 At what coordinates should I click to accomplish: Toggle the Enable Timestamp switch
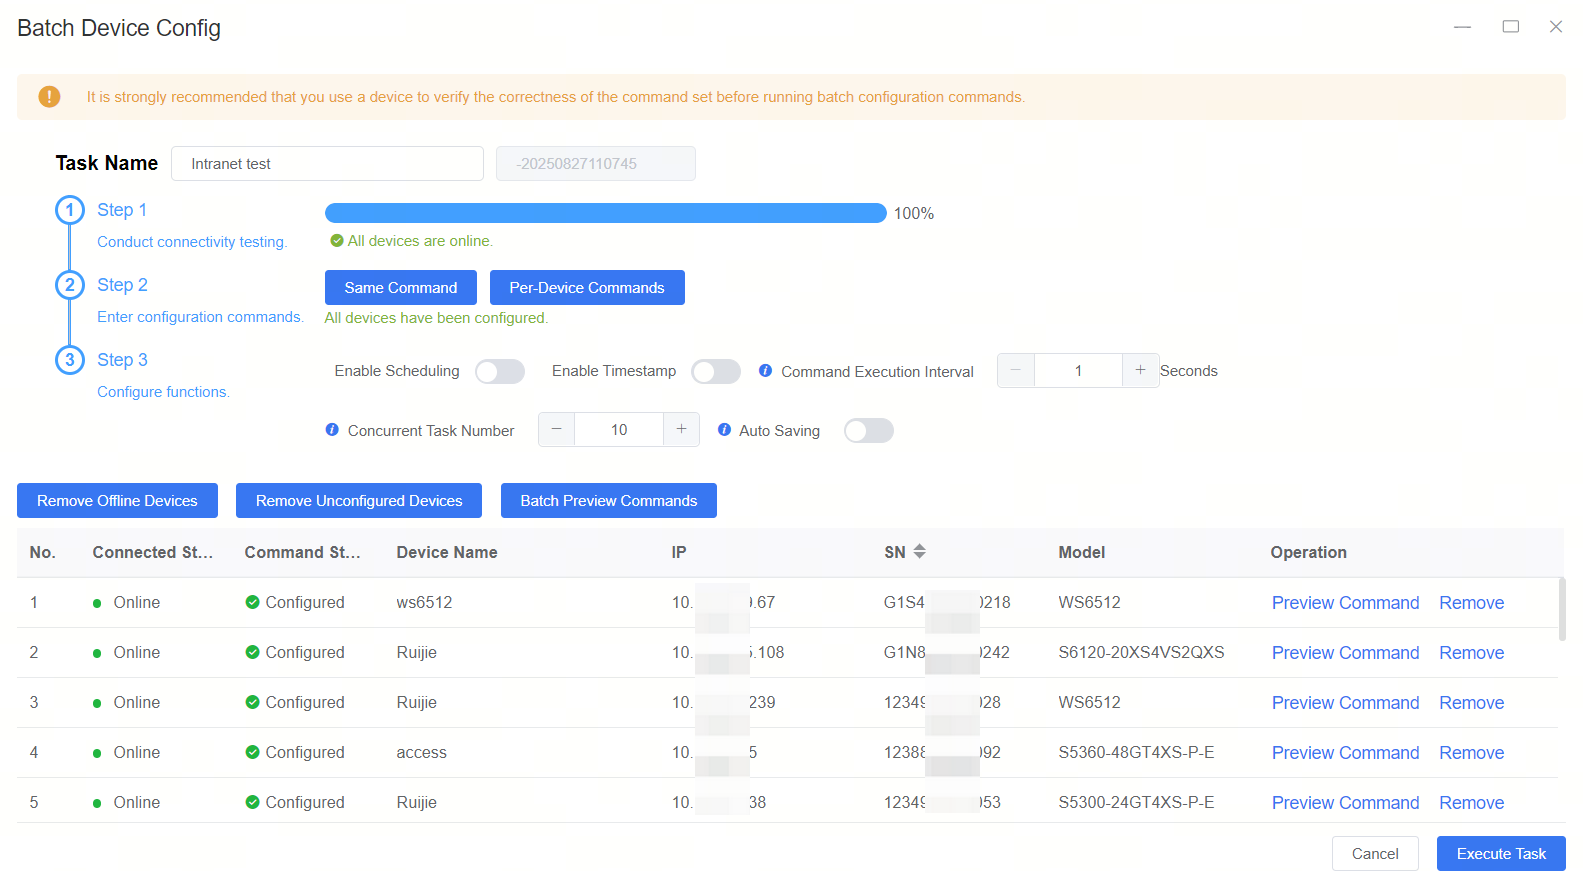[716, 371]
